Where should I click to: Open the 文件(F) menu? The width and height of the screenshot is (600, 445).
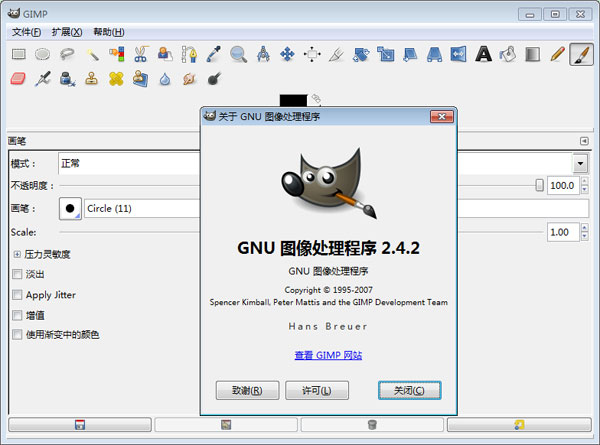(26, 32)
